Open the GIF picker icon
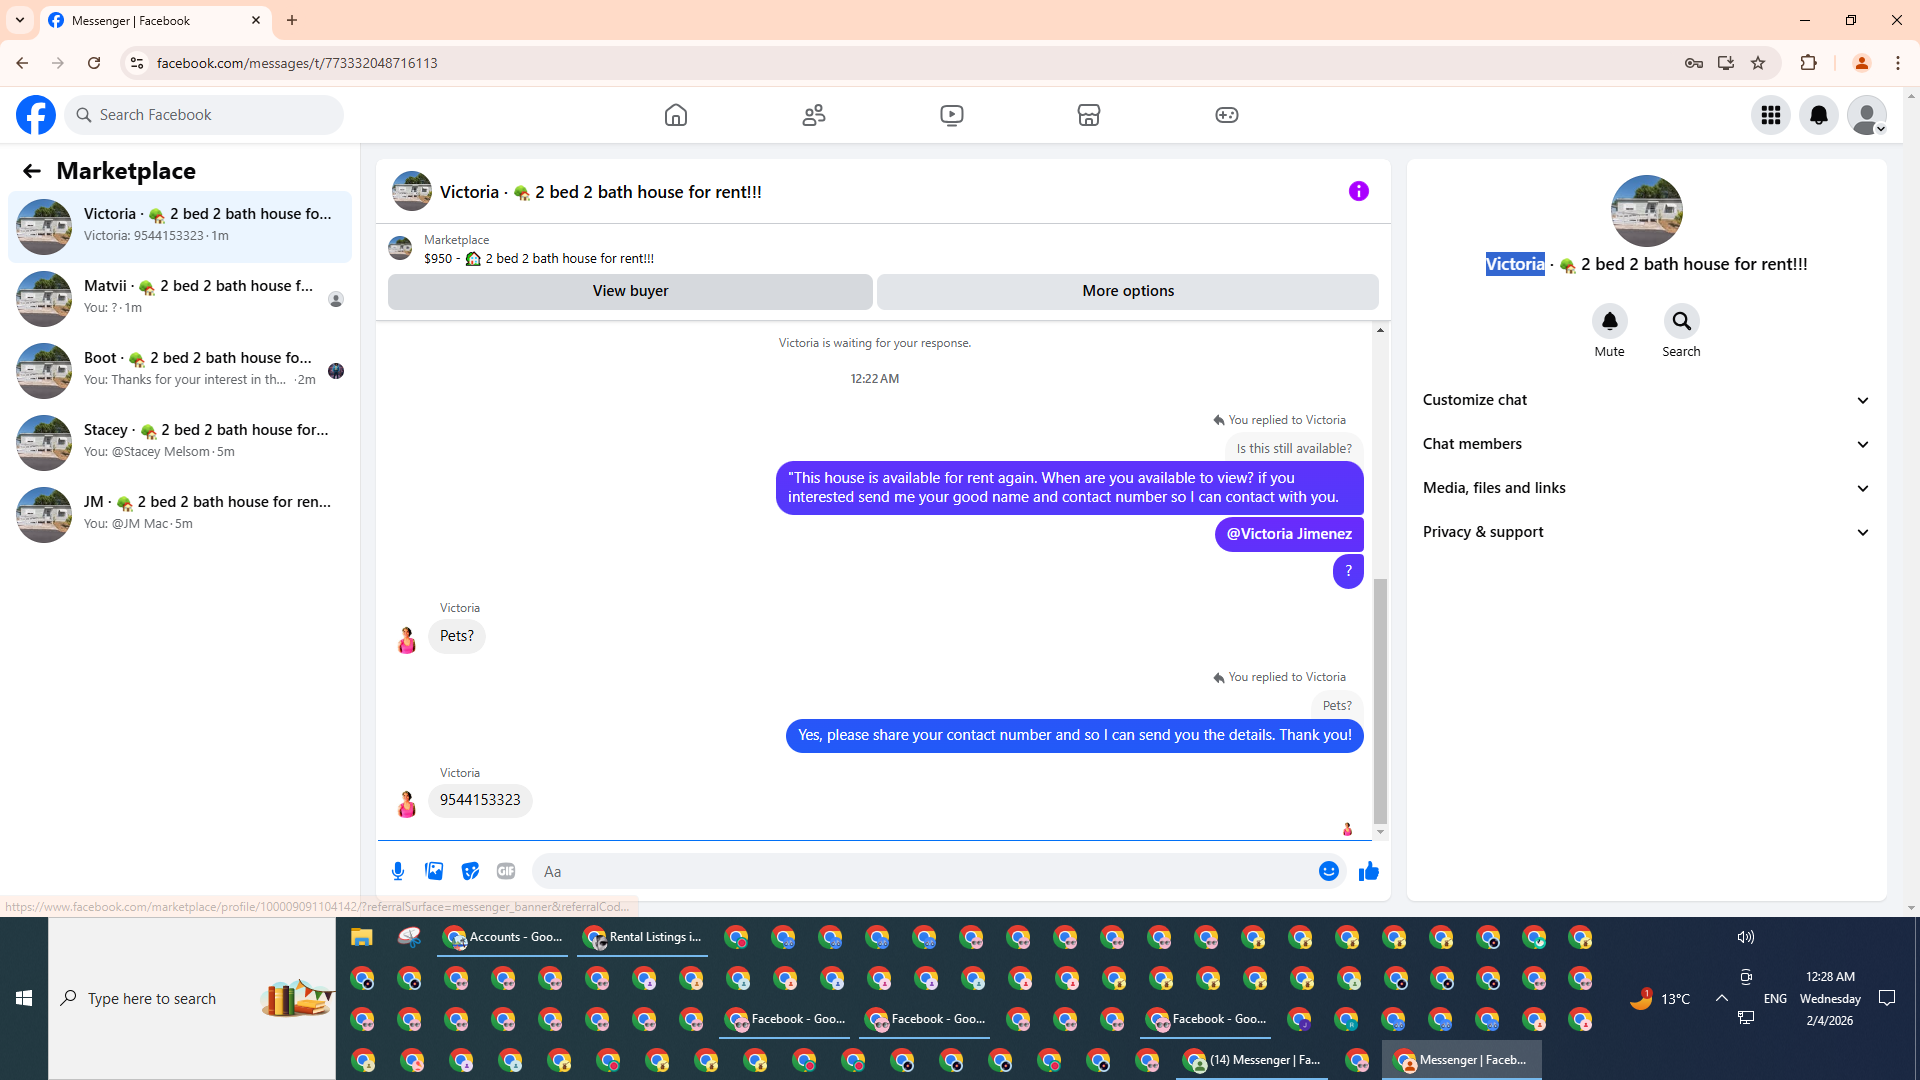Viewport: 1920px width, 1080px height. click(506, 871)
